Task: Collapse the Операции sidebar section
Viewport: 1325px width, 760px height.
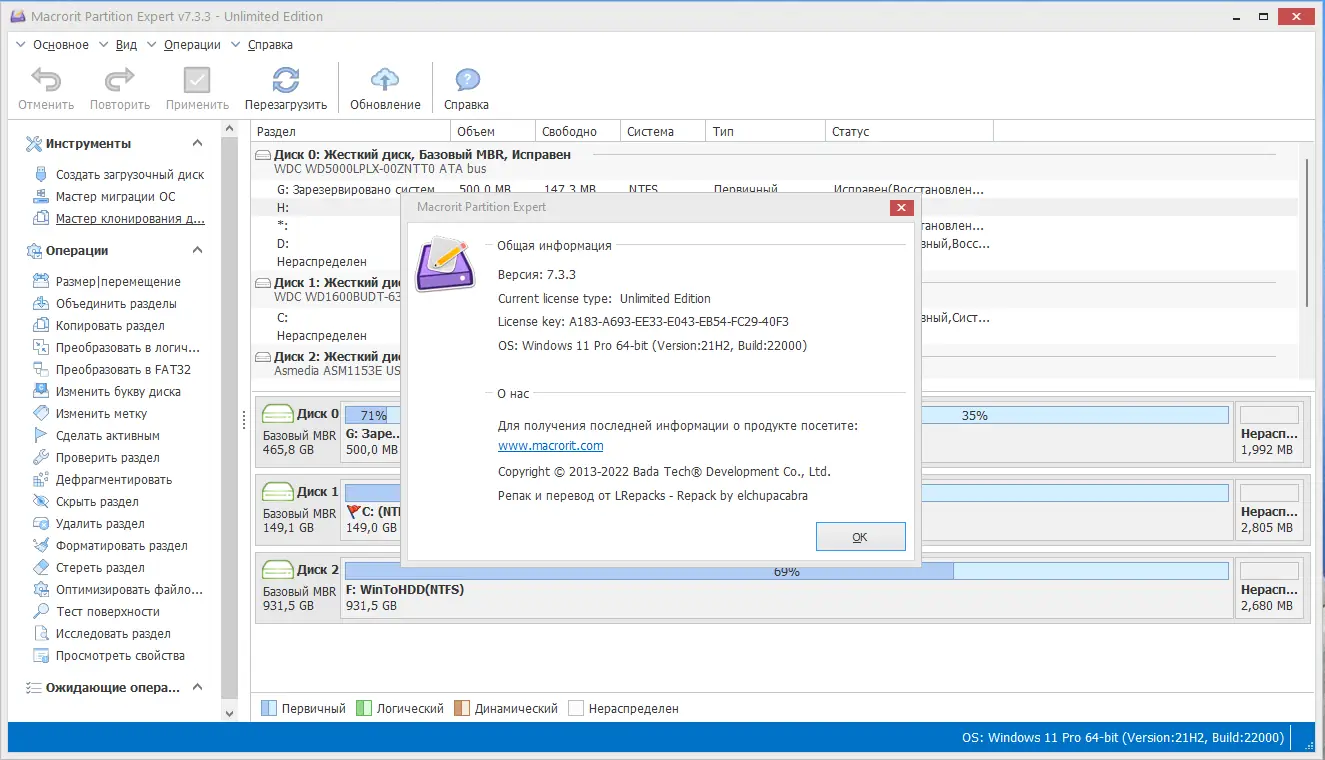Action: click(197, 250)
